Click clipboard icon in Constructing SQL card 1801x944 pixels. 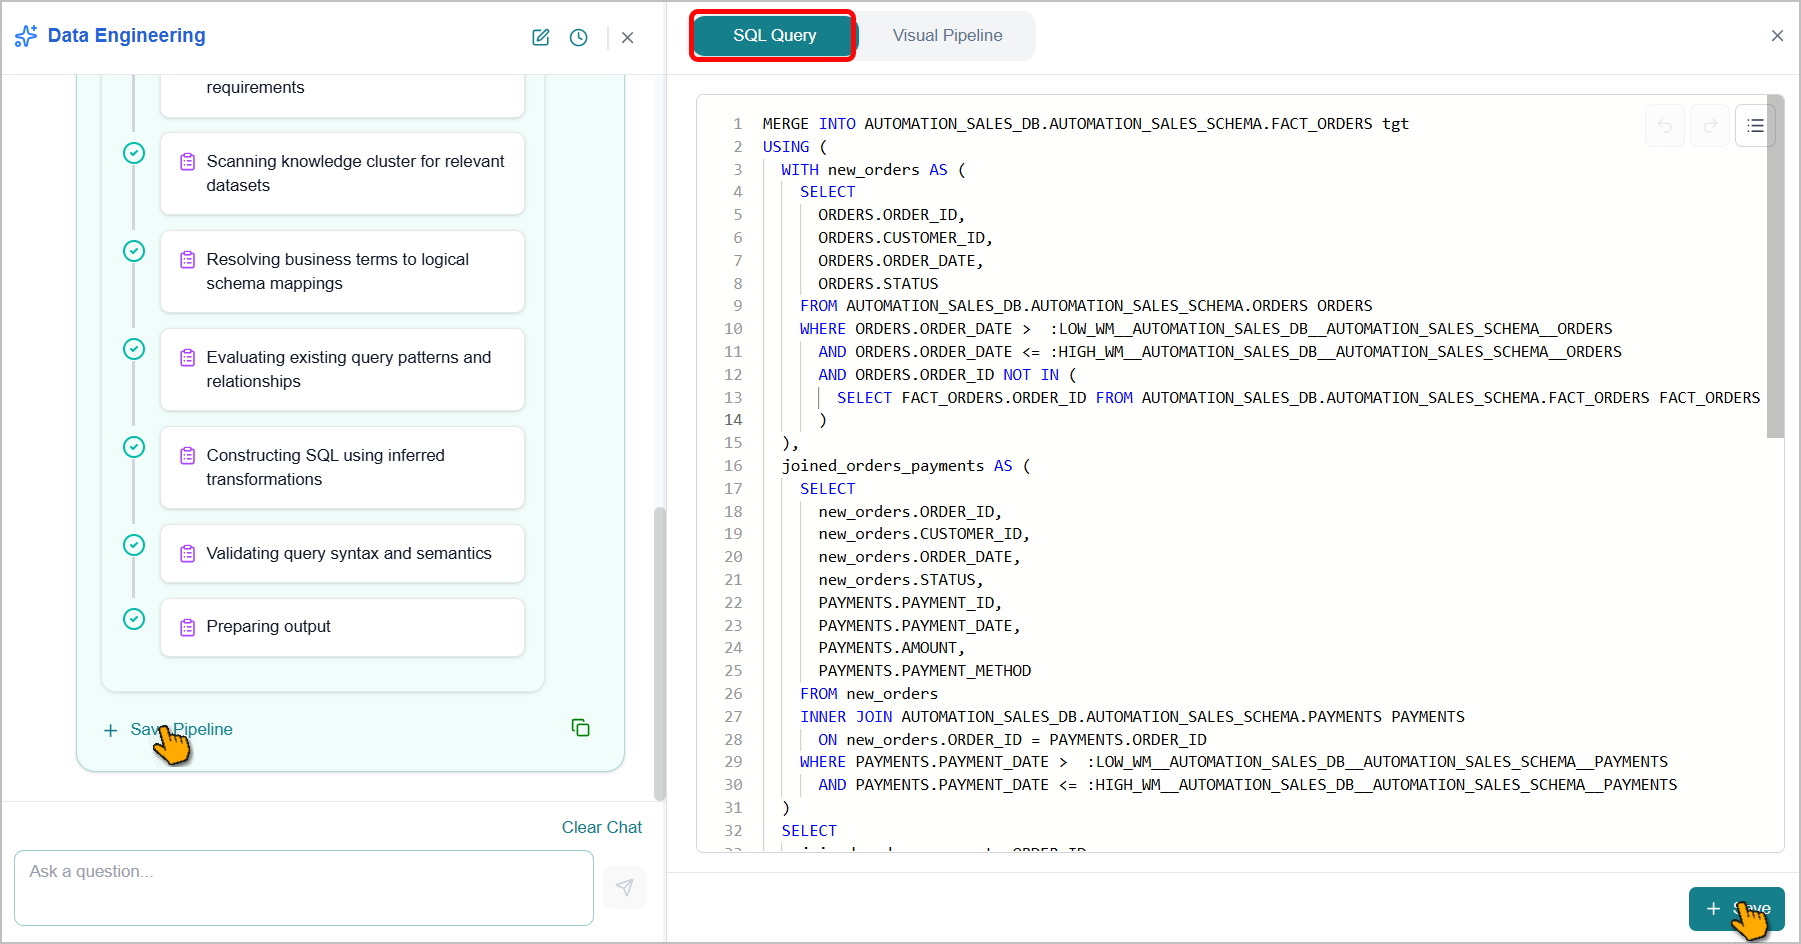[x=187, y=456]
